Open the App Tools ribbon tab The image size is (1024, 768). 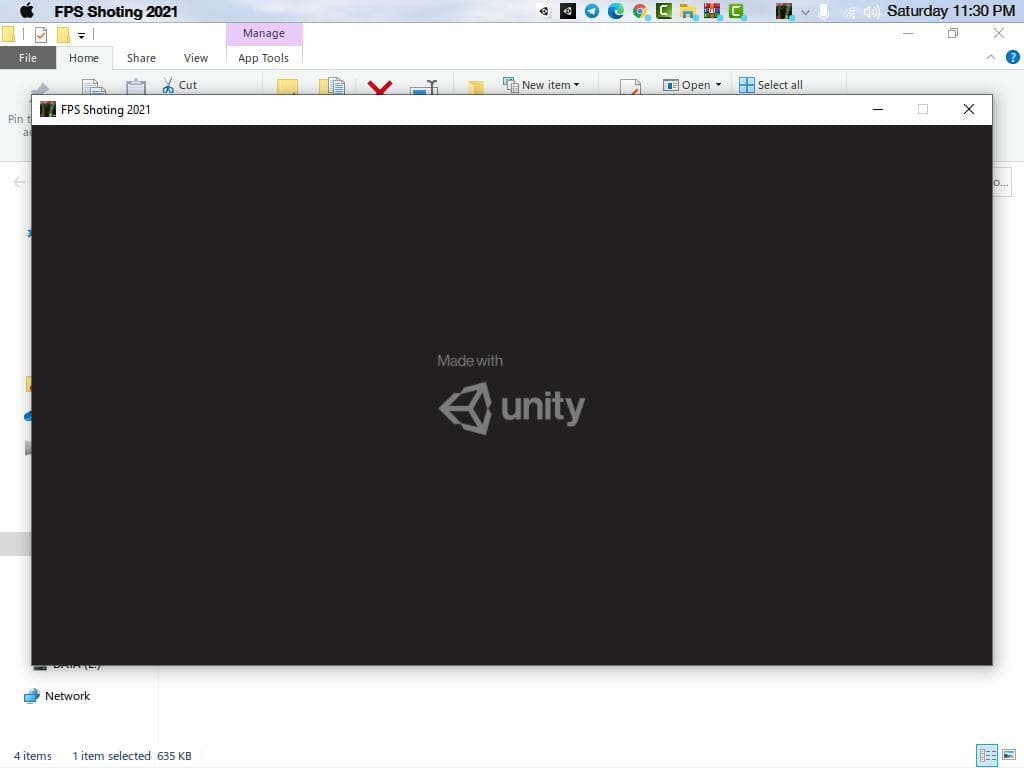click(x=263, y=57)
